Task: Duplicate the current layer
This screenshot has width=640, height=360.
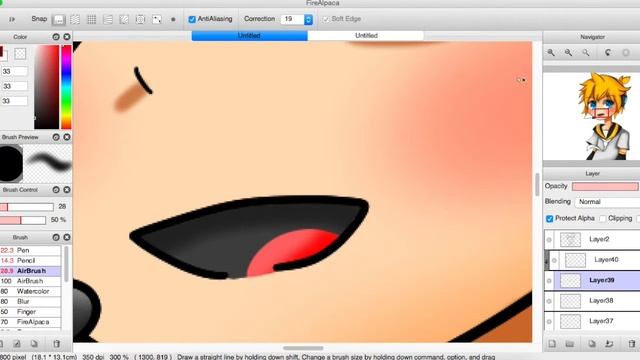Action: pos(592,344)
